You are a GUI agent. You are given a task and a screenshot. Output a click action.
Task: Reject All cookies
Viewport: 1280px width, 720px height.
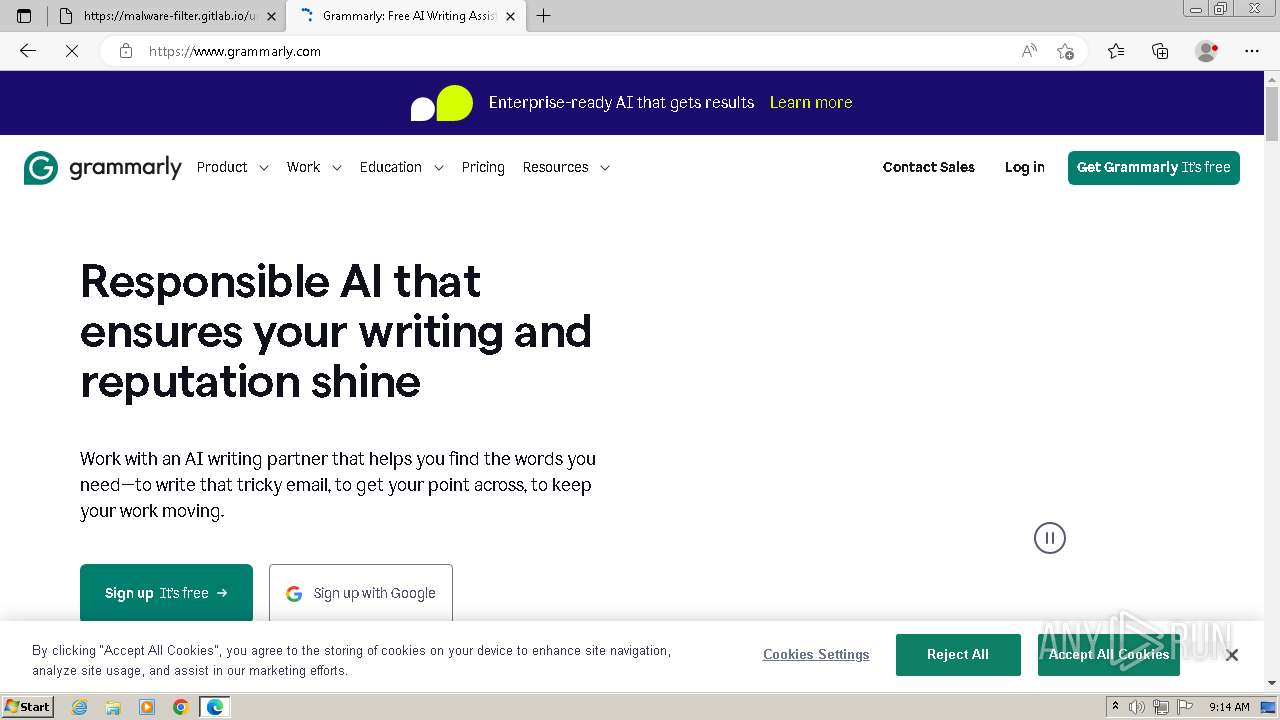click(958, 655)
